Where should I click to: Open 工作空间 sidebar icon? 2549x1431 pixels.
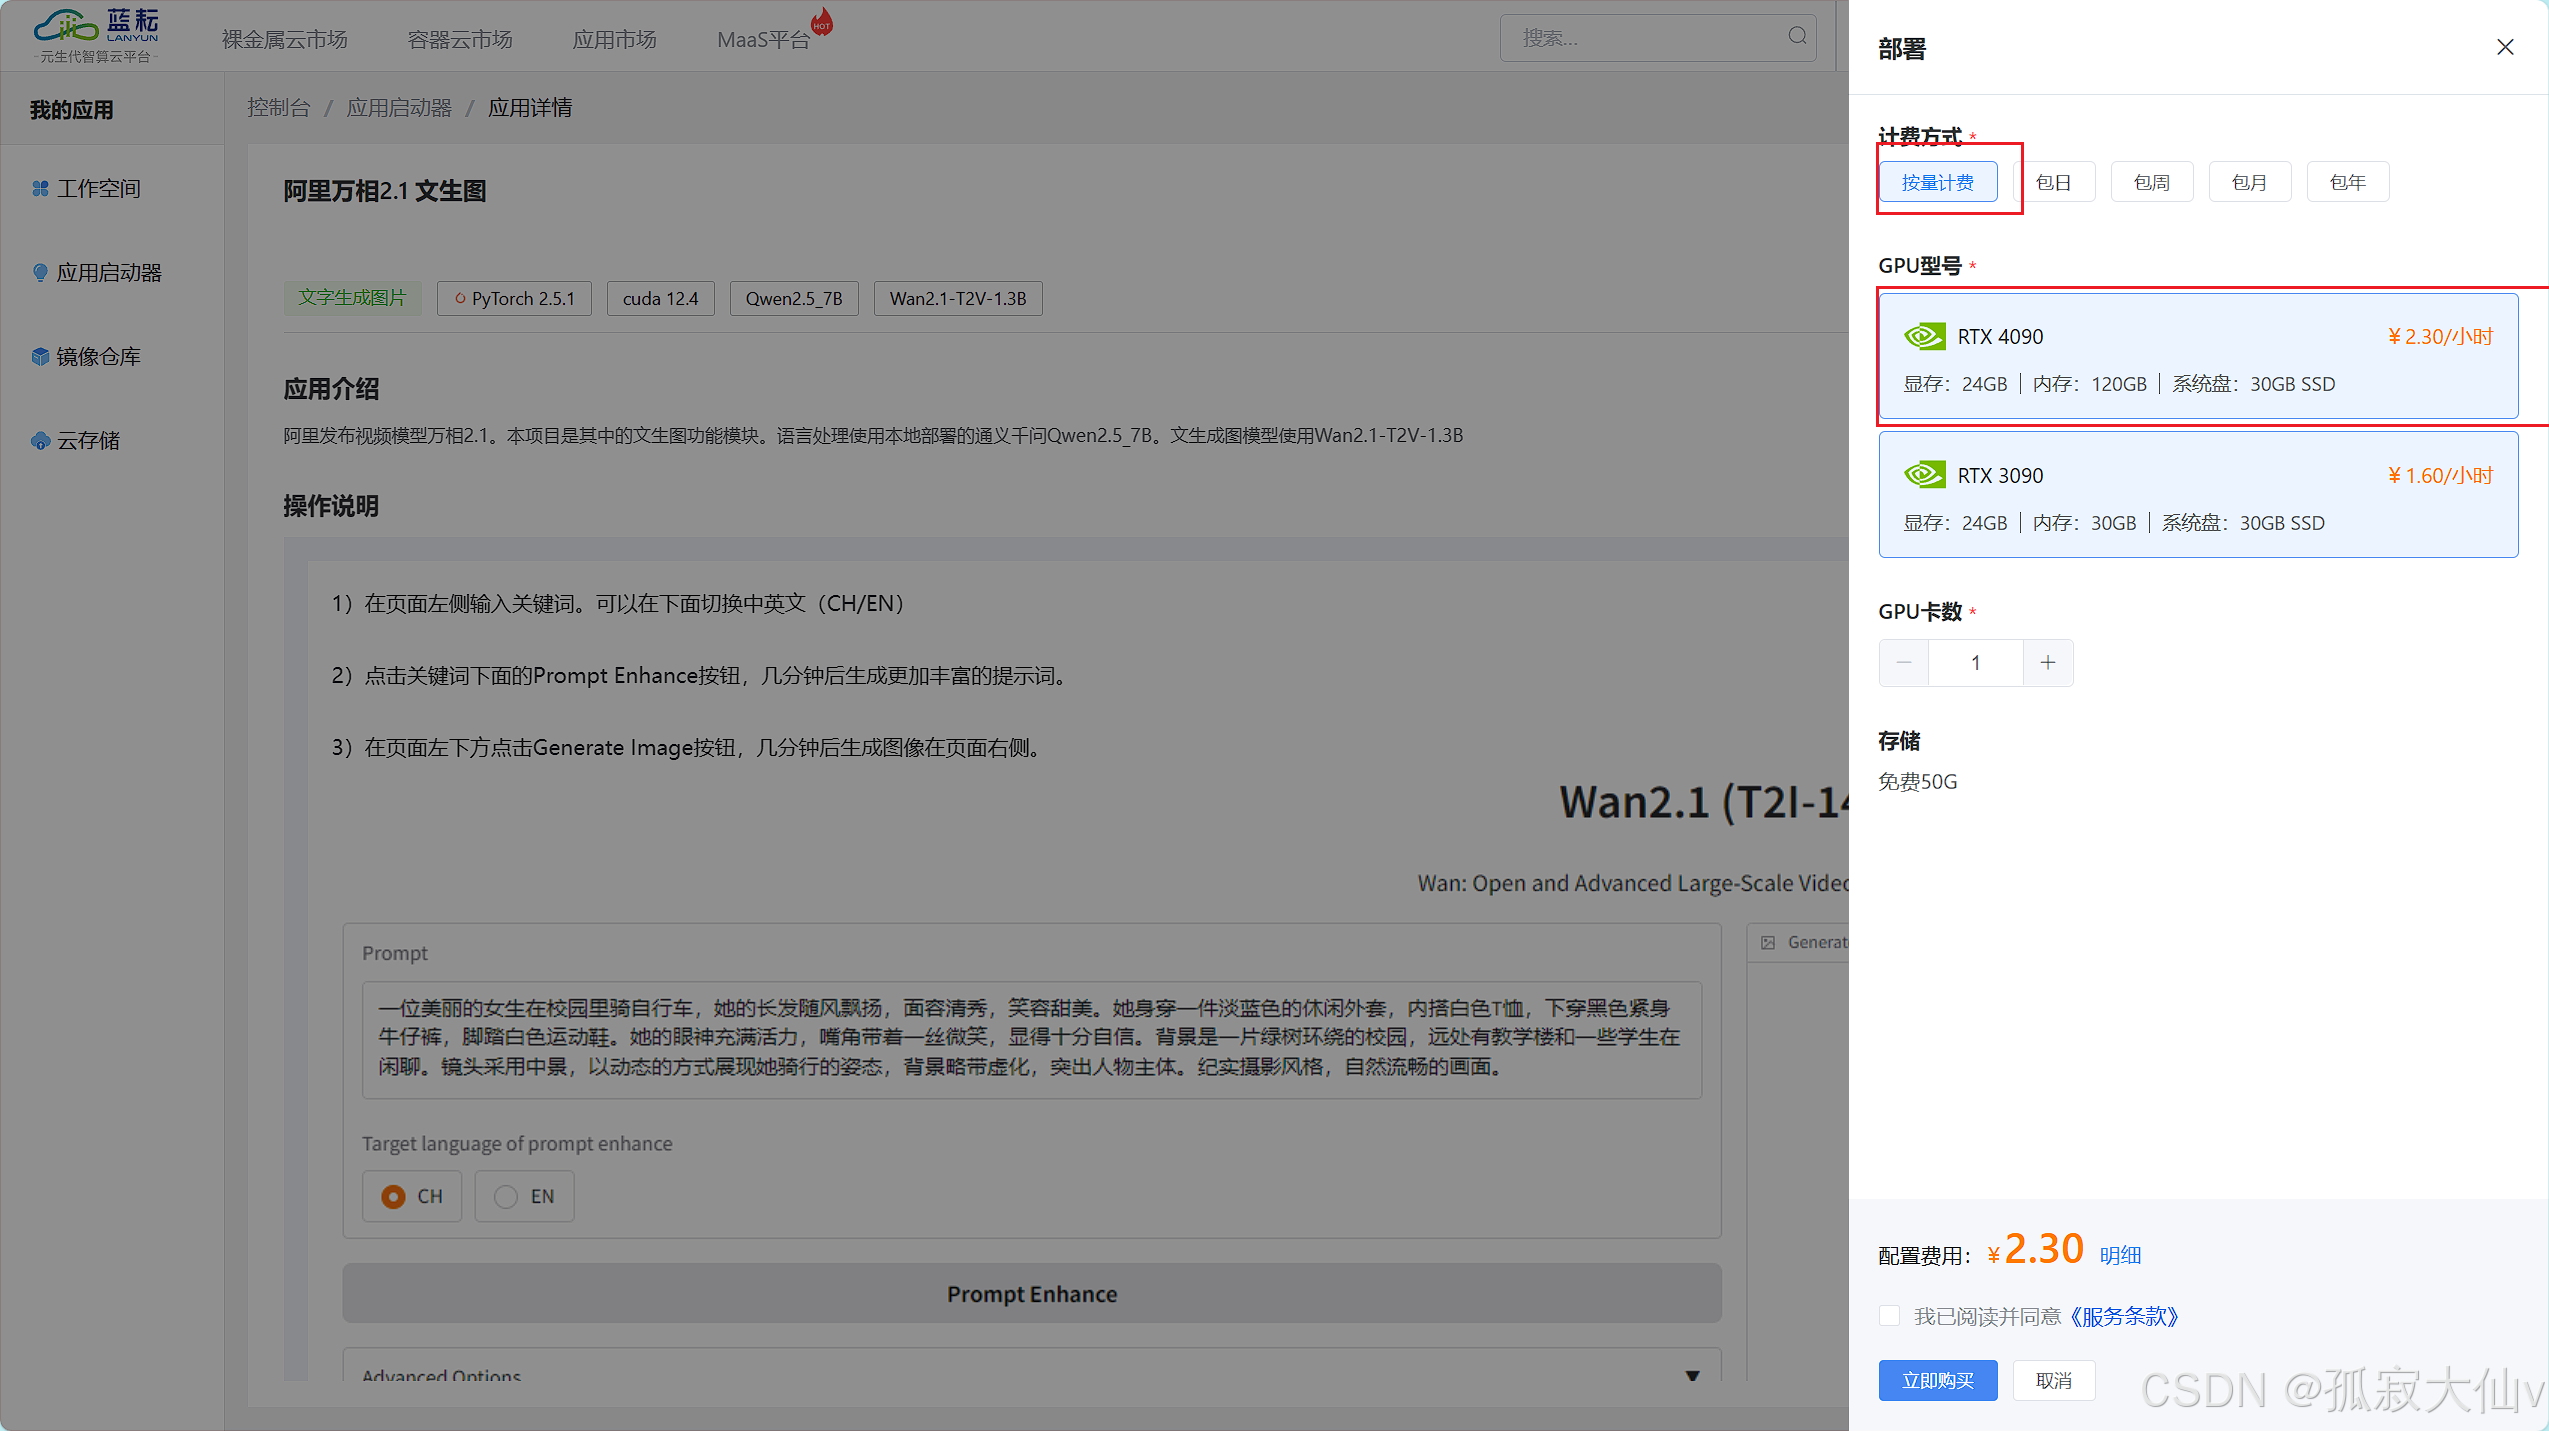40,188
